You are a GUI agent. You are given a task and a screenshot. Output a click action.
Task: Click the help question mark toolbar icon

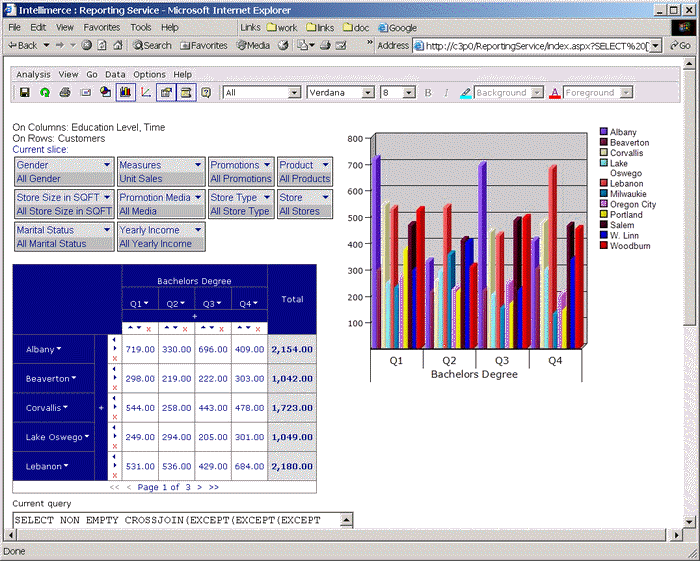tap(206, 92)
